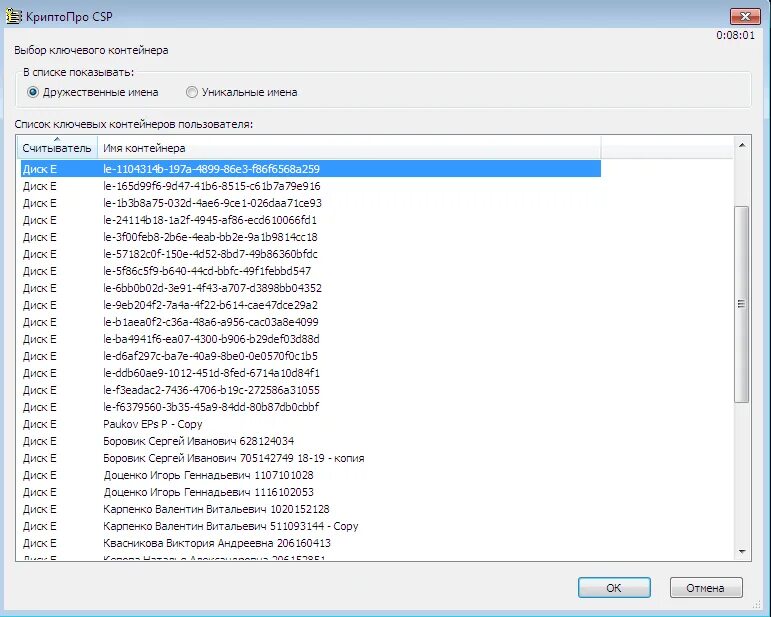Click the Отмена button
This screenshot has height=617, width=771.
[x=706, y=588]
